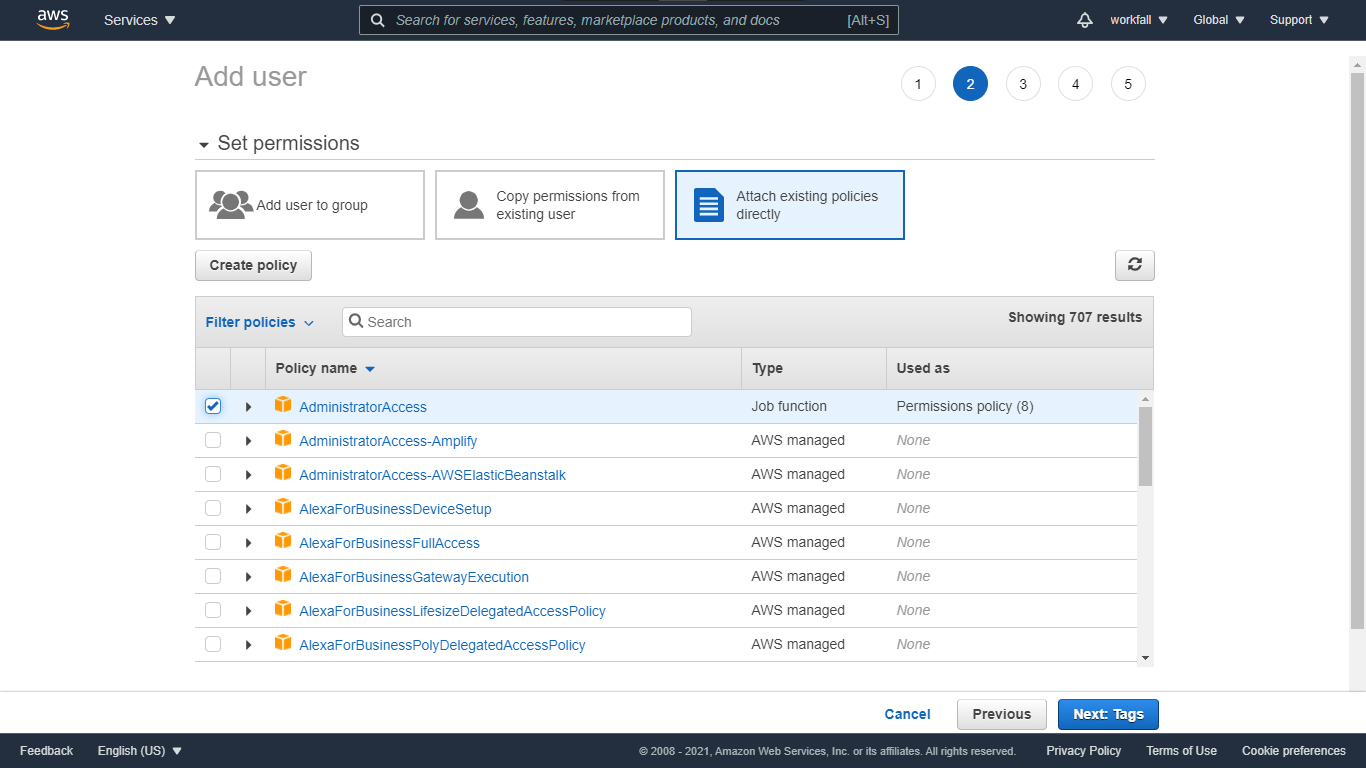Click the Add user to group people icon
1366x768 pixels.
click(x=231, y=205)
